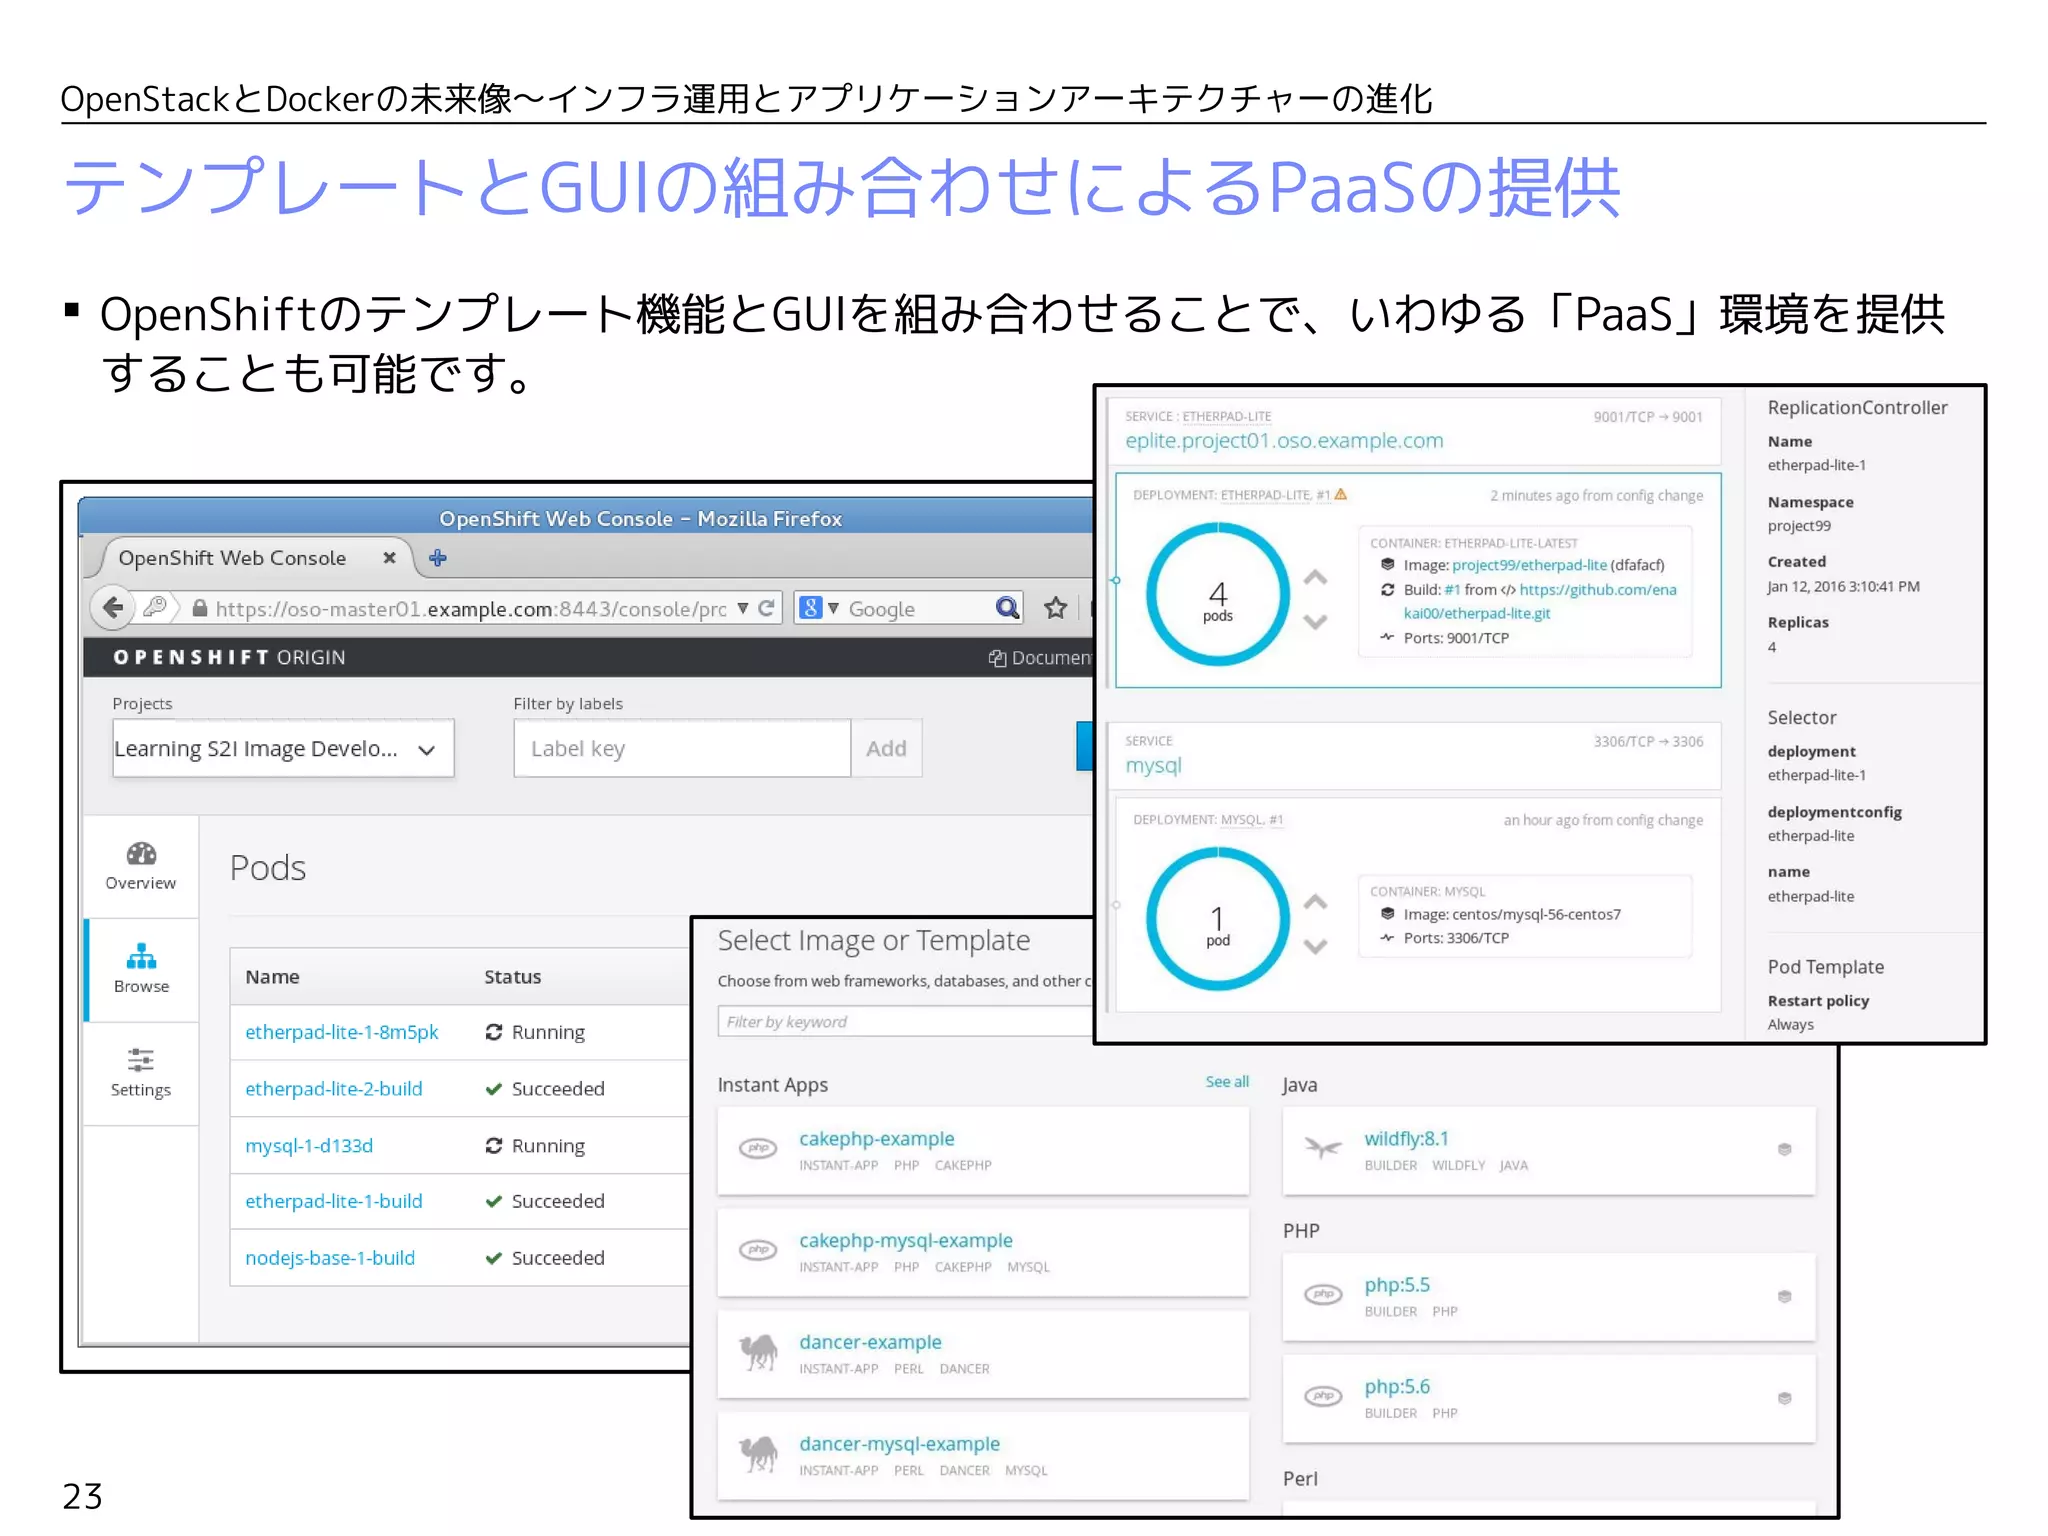Open the Overview sidebar item
Image resolution: width=2048 pixels, height=1536 pixels.
(141, 866)
